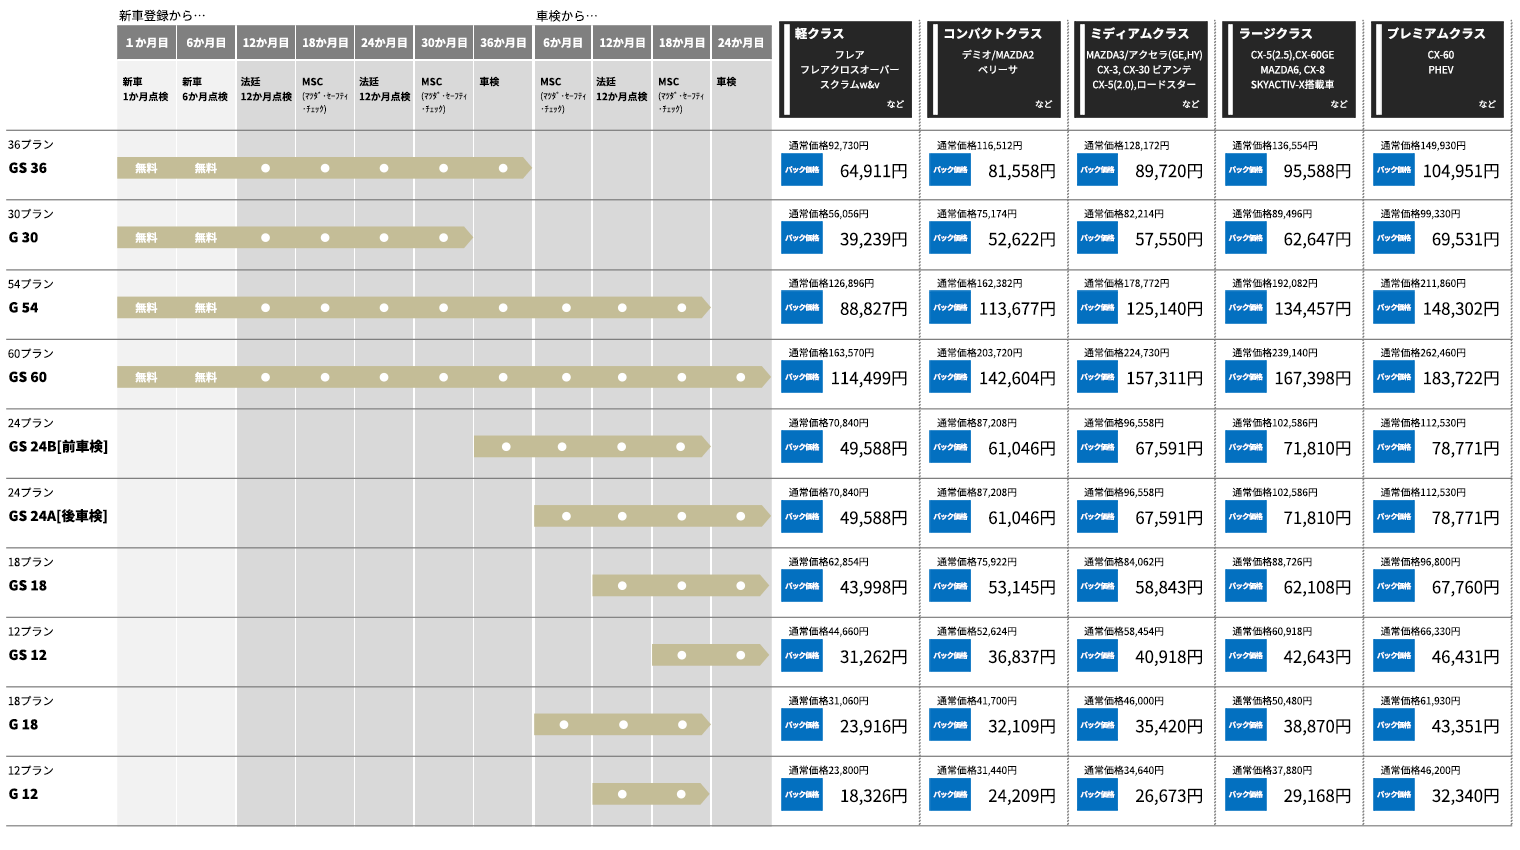Click the パック価格 badge next to 57,550円
This screenshot has width=1520, height=850.
[1098, 238]
